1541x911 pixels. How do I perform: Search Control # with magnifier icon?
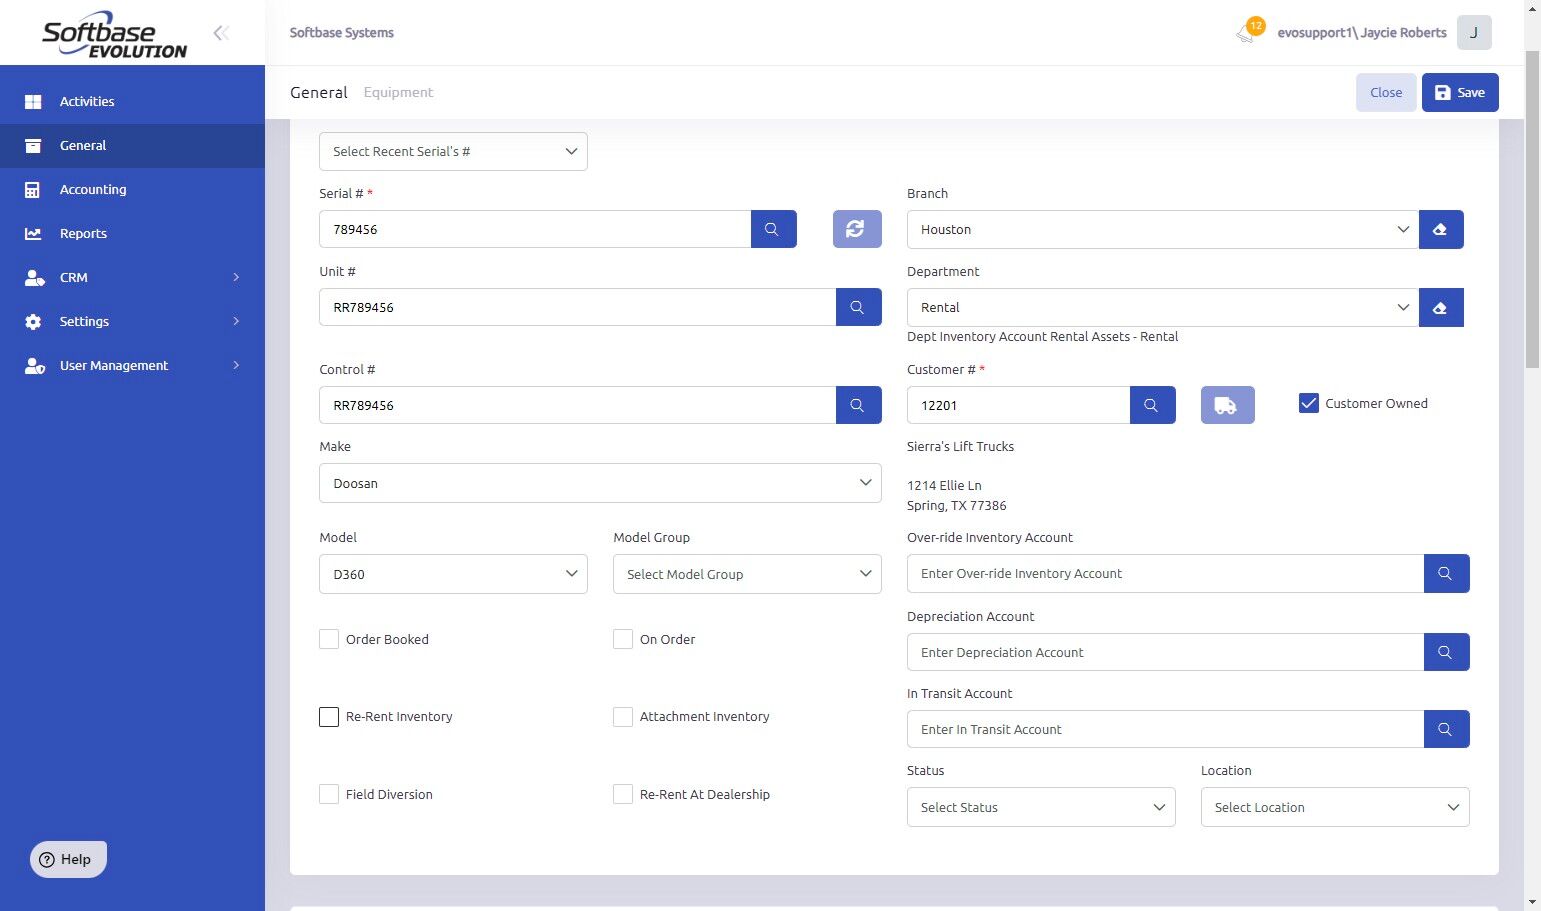click(858, 405)
